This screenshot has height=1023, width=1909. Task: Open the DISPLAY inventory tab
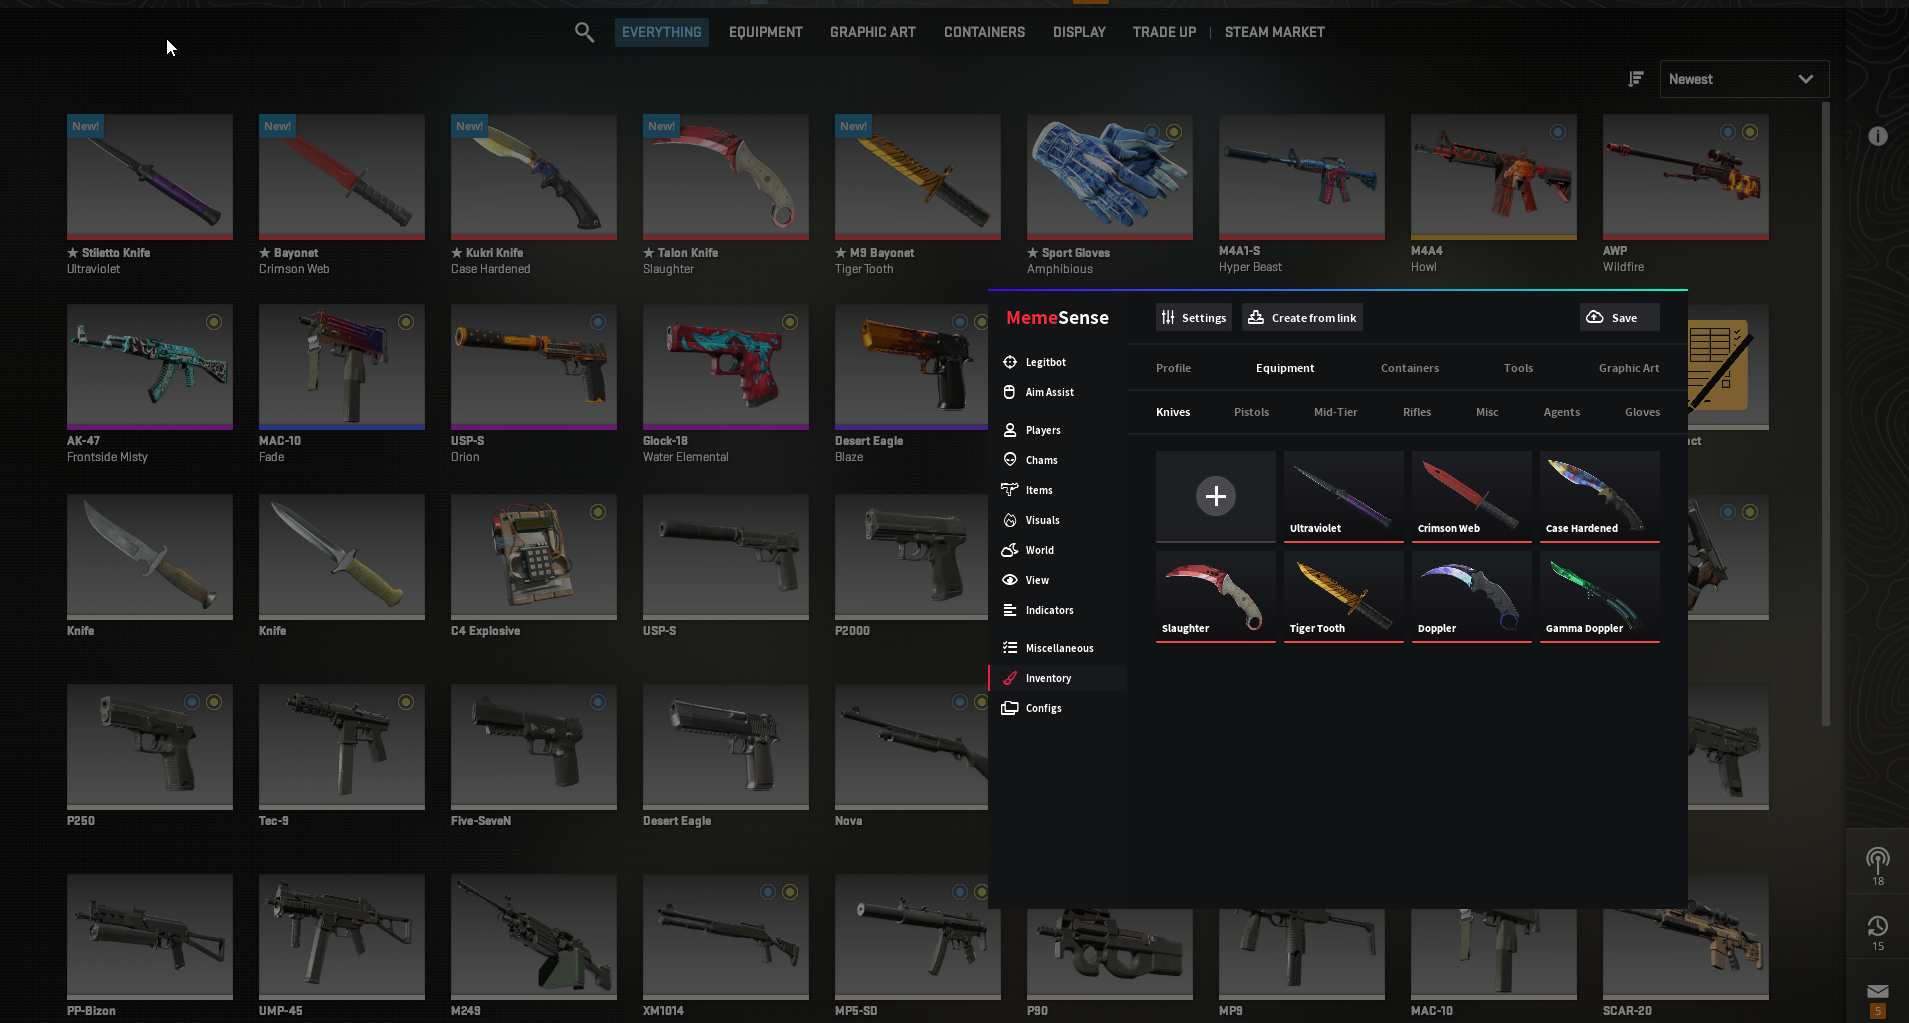(x=1079, y=32)
